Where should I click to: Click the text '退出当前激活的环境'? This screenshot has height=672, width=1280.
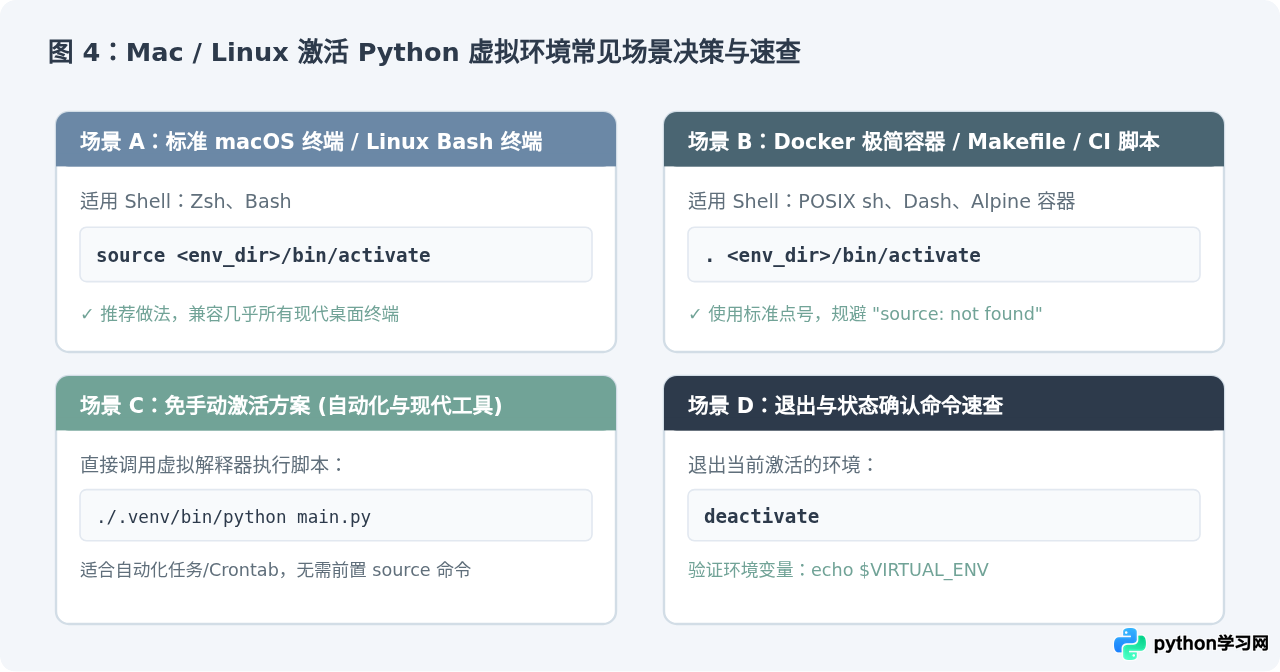point(783,465)
